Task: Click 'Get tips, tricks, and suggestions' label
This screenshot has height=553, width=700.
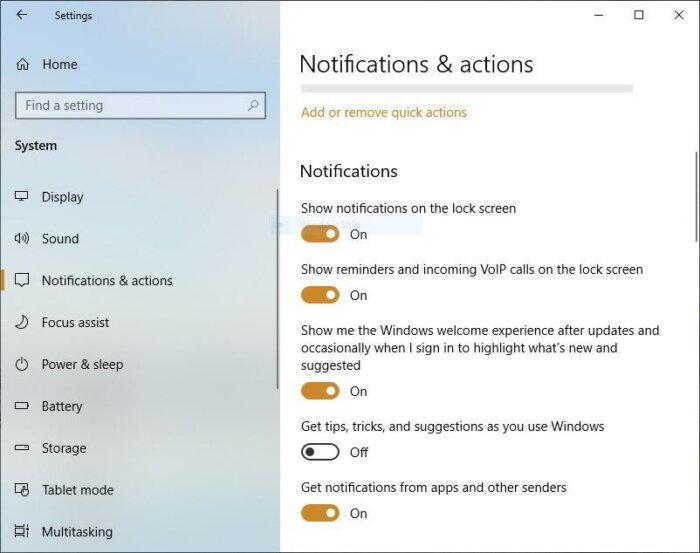Action: pyautogui.click(x=452, y=426)
